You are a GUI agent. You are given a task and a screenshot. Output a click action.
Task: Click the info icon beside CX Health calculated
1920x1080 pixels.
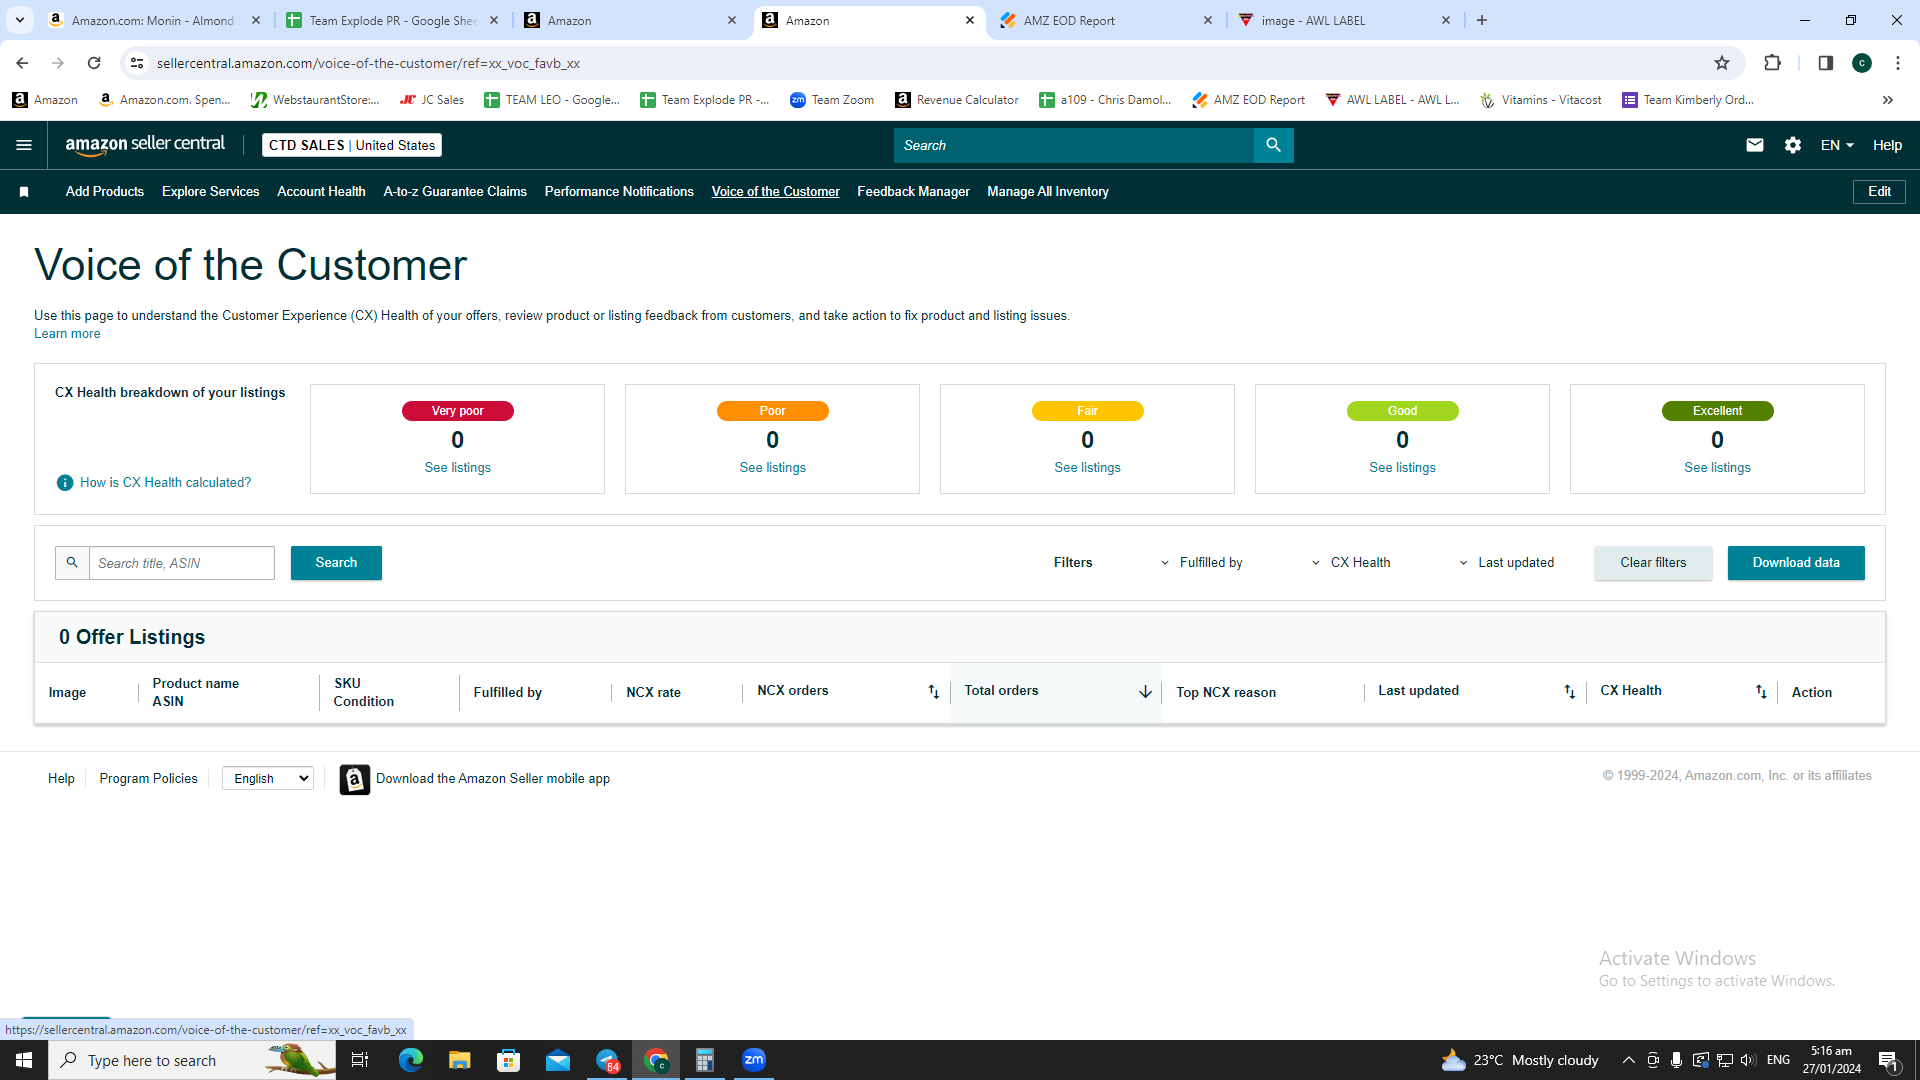tap(65, 483)
